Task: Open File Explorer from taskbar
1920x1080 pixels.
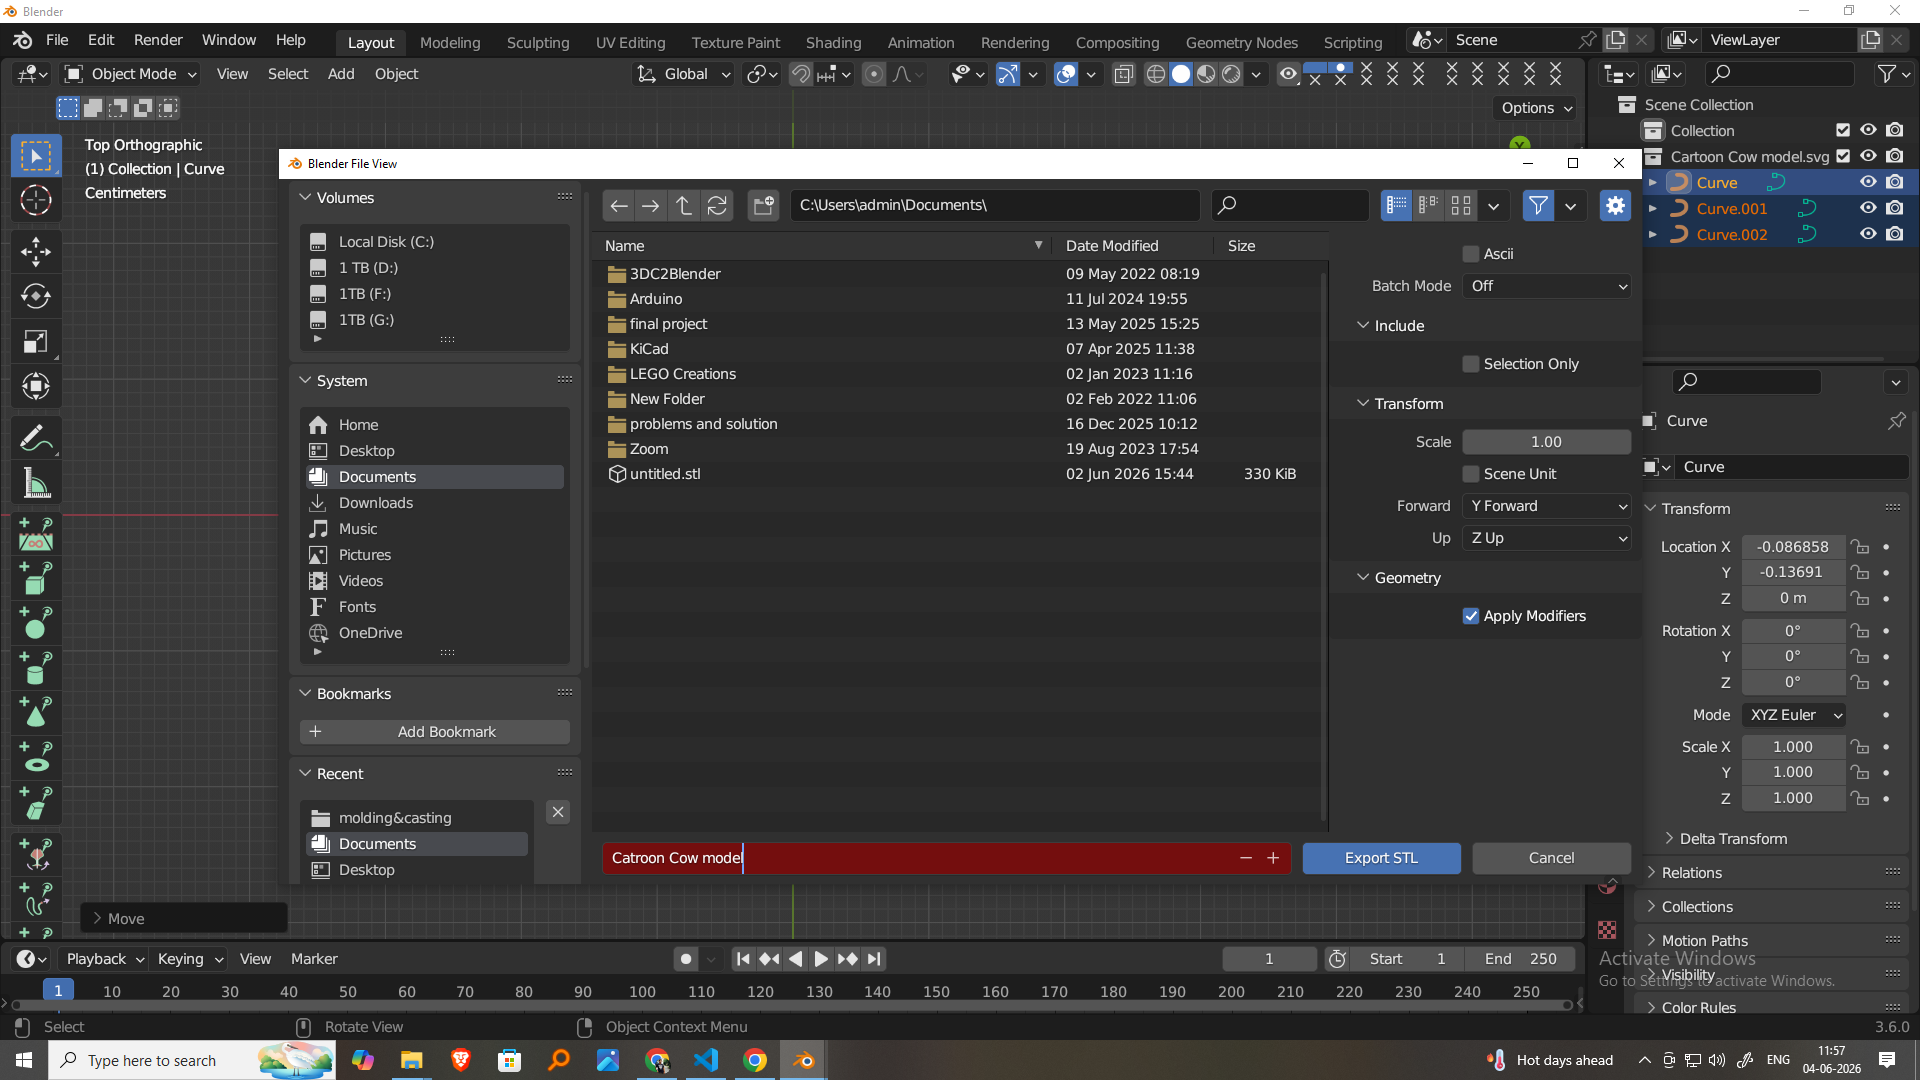Action: pos(412,1060)
